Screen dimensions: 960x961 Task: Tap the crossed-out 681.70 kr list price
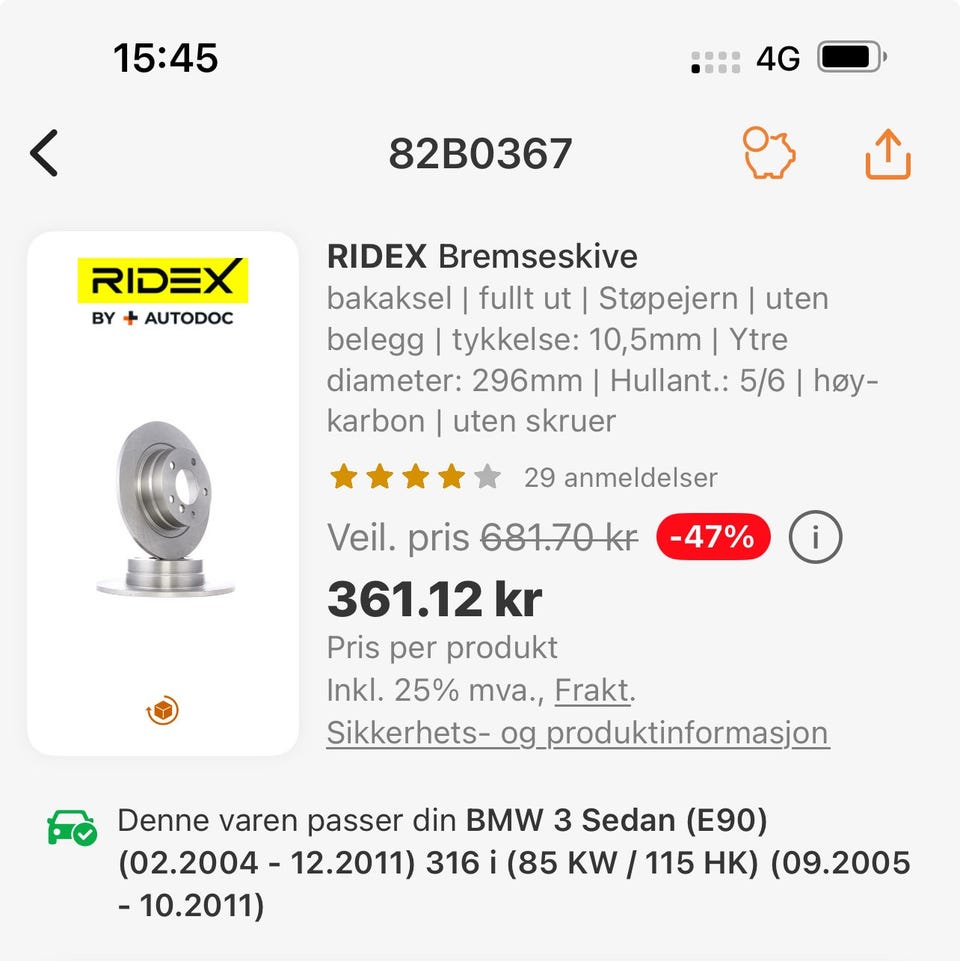(559, 539)
